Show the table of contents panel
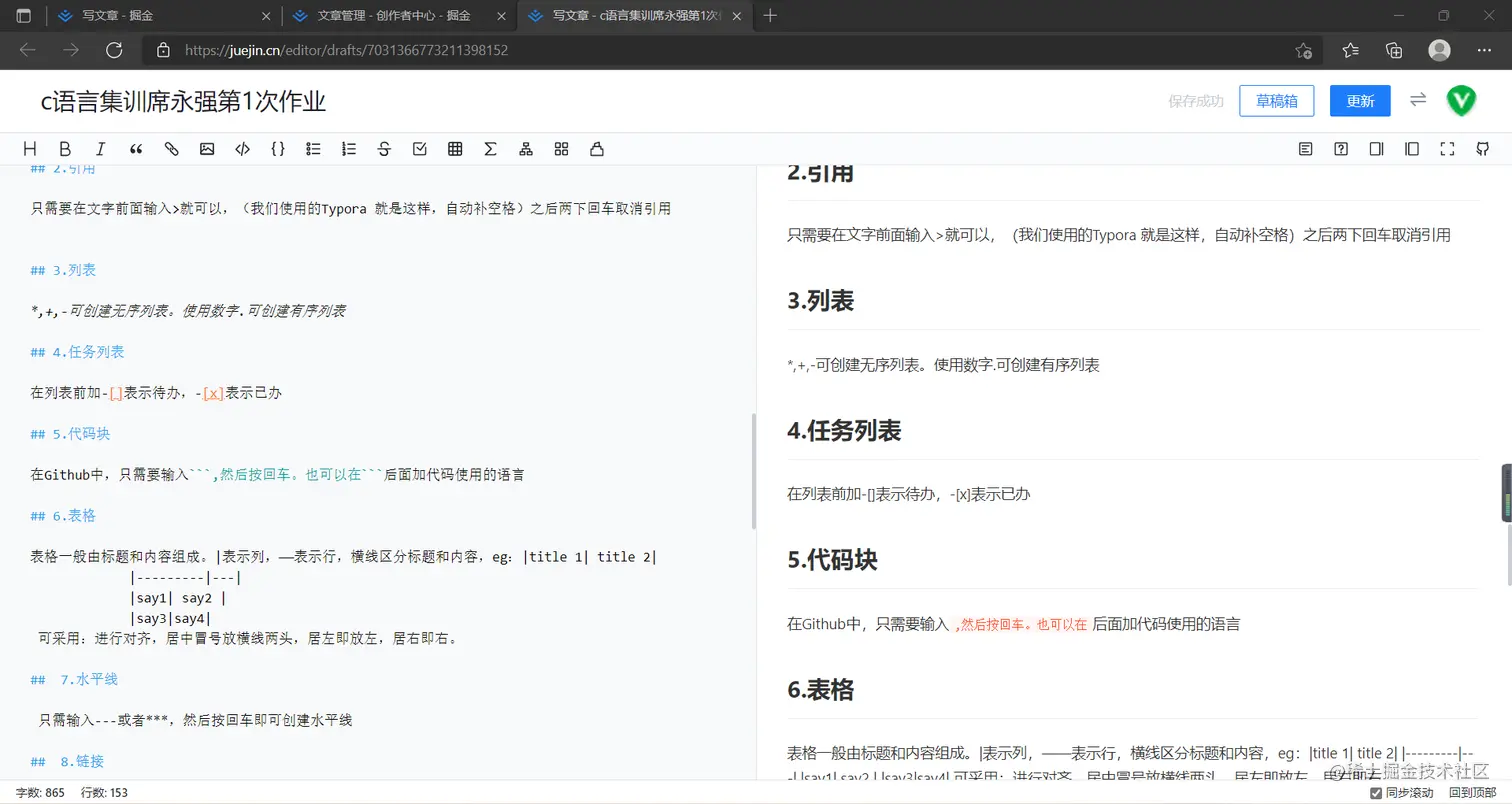The width and height of the screenshot is (1512, 804). [x=1305, y=149]
